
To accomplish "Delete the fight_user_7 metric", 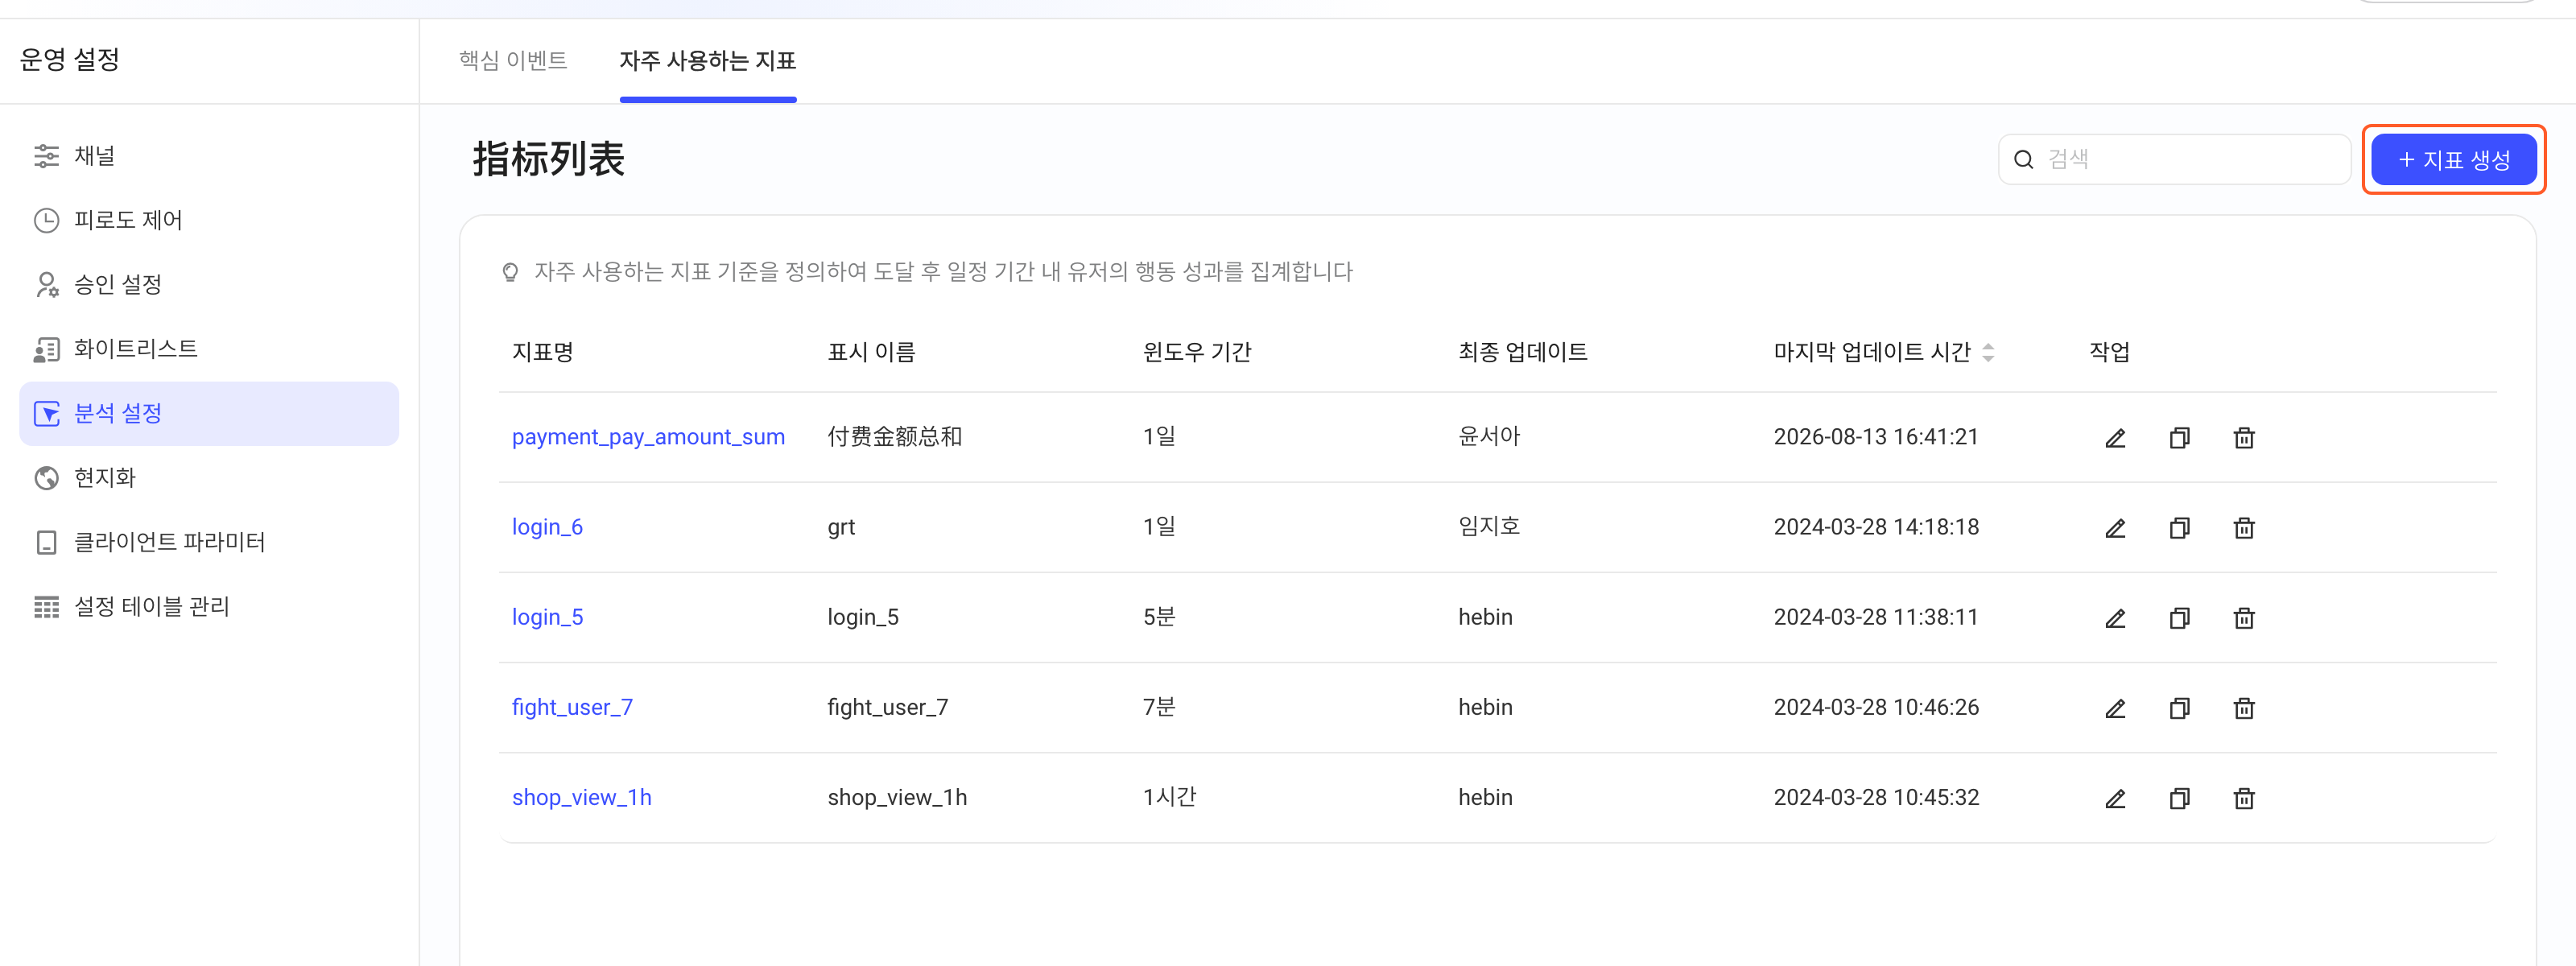I will click(x=2244, y=708).
